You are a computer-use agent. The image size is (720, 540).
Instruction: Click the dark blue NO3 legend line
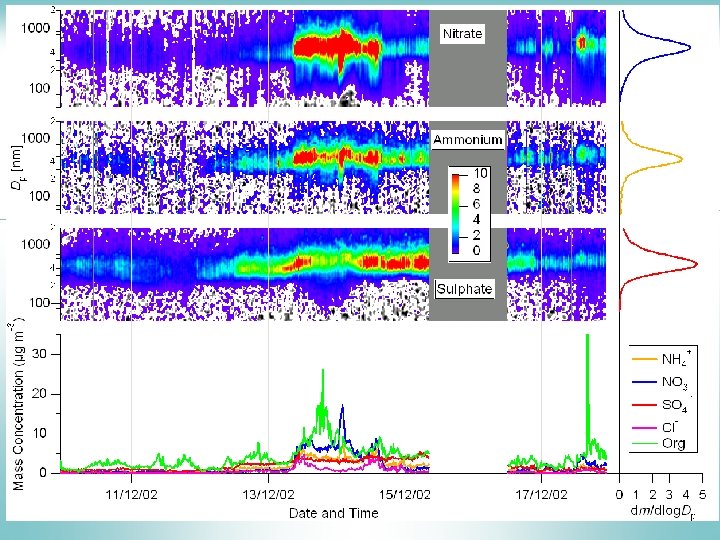point(644,382)
